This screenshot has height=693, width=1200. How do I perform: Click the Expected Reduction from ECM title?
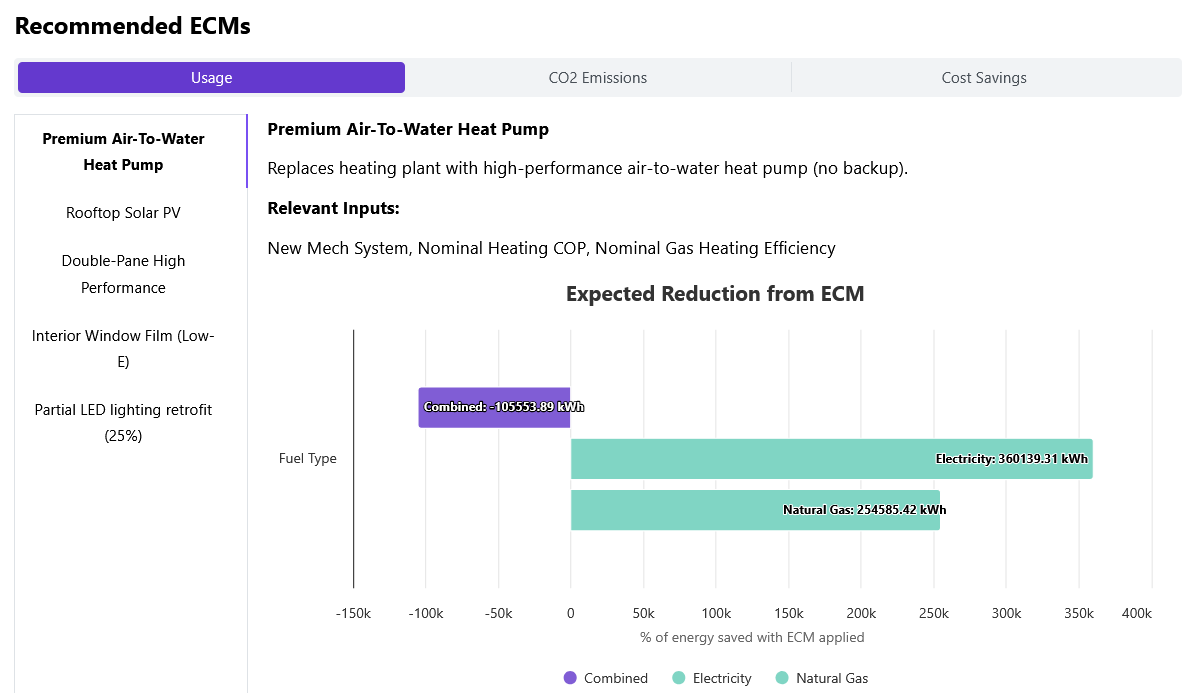point(714,294)
